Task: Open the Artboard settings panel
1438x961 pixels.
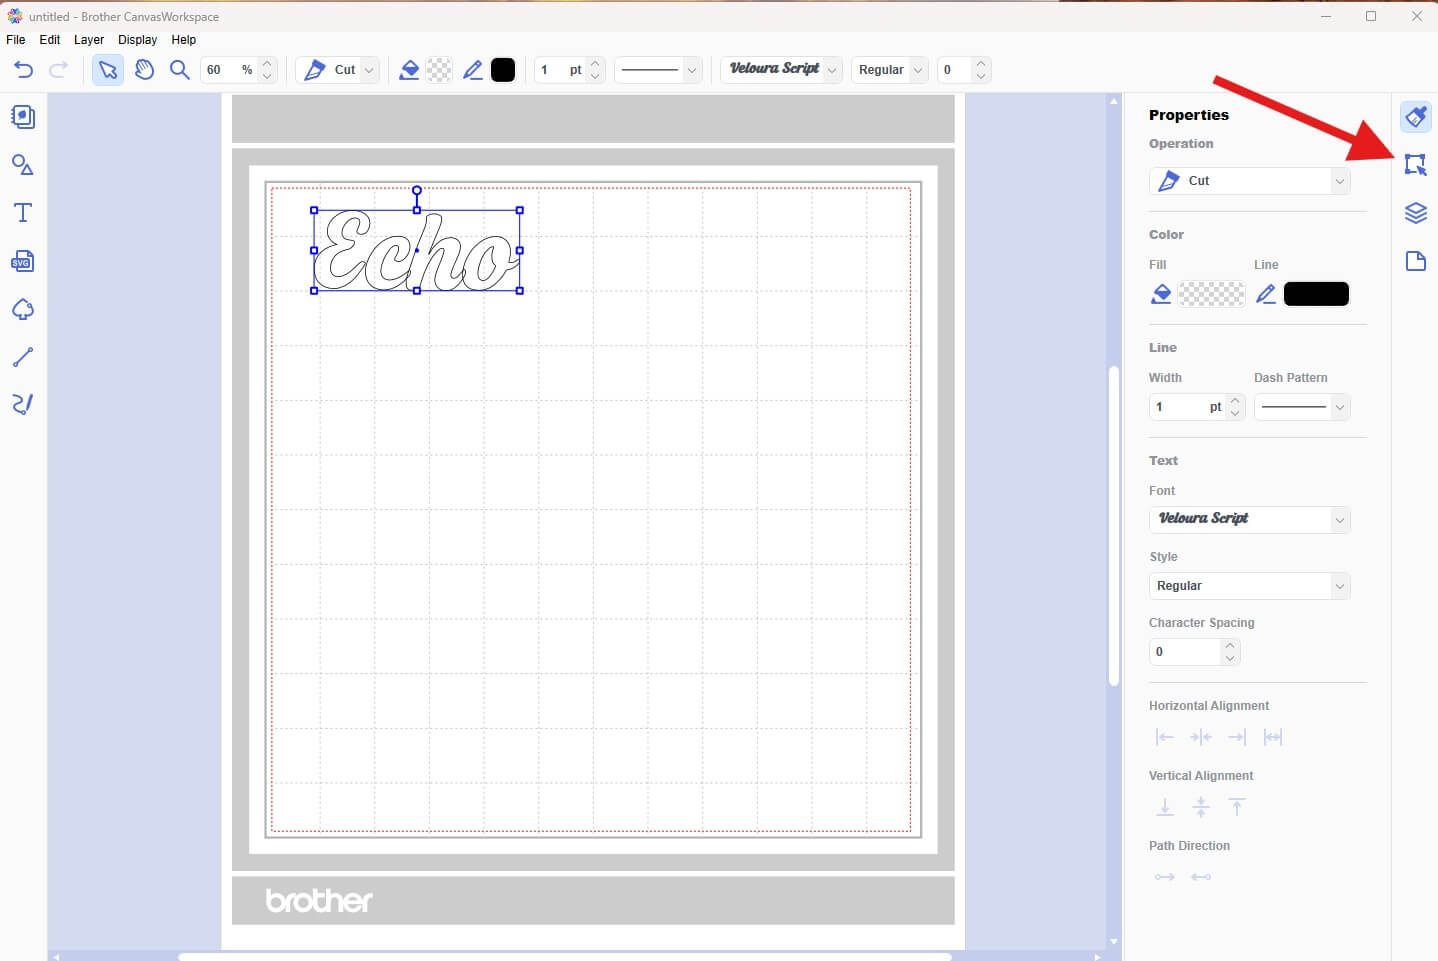Action: pos(1416,261)
